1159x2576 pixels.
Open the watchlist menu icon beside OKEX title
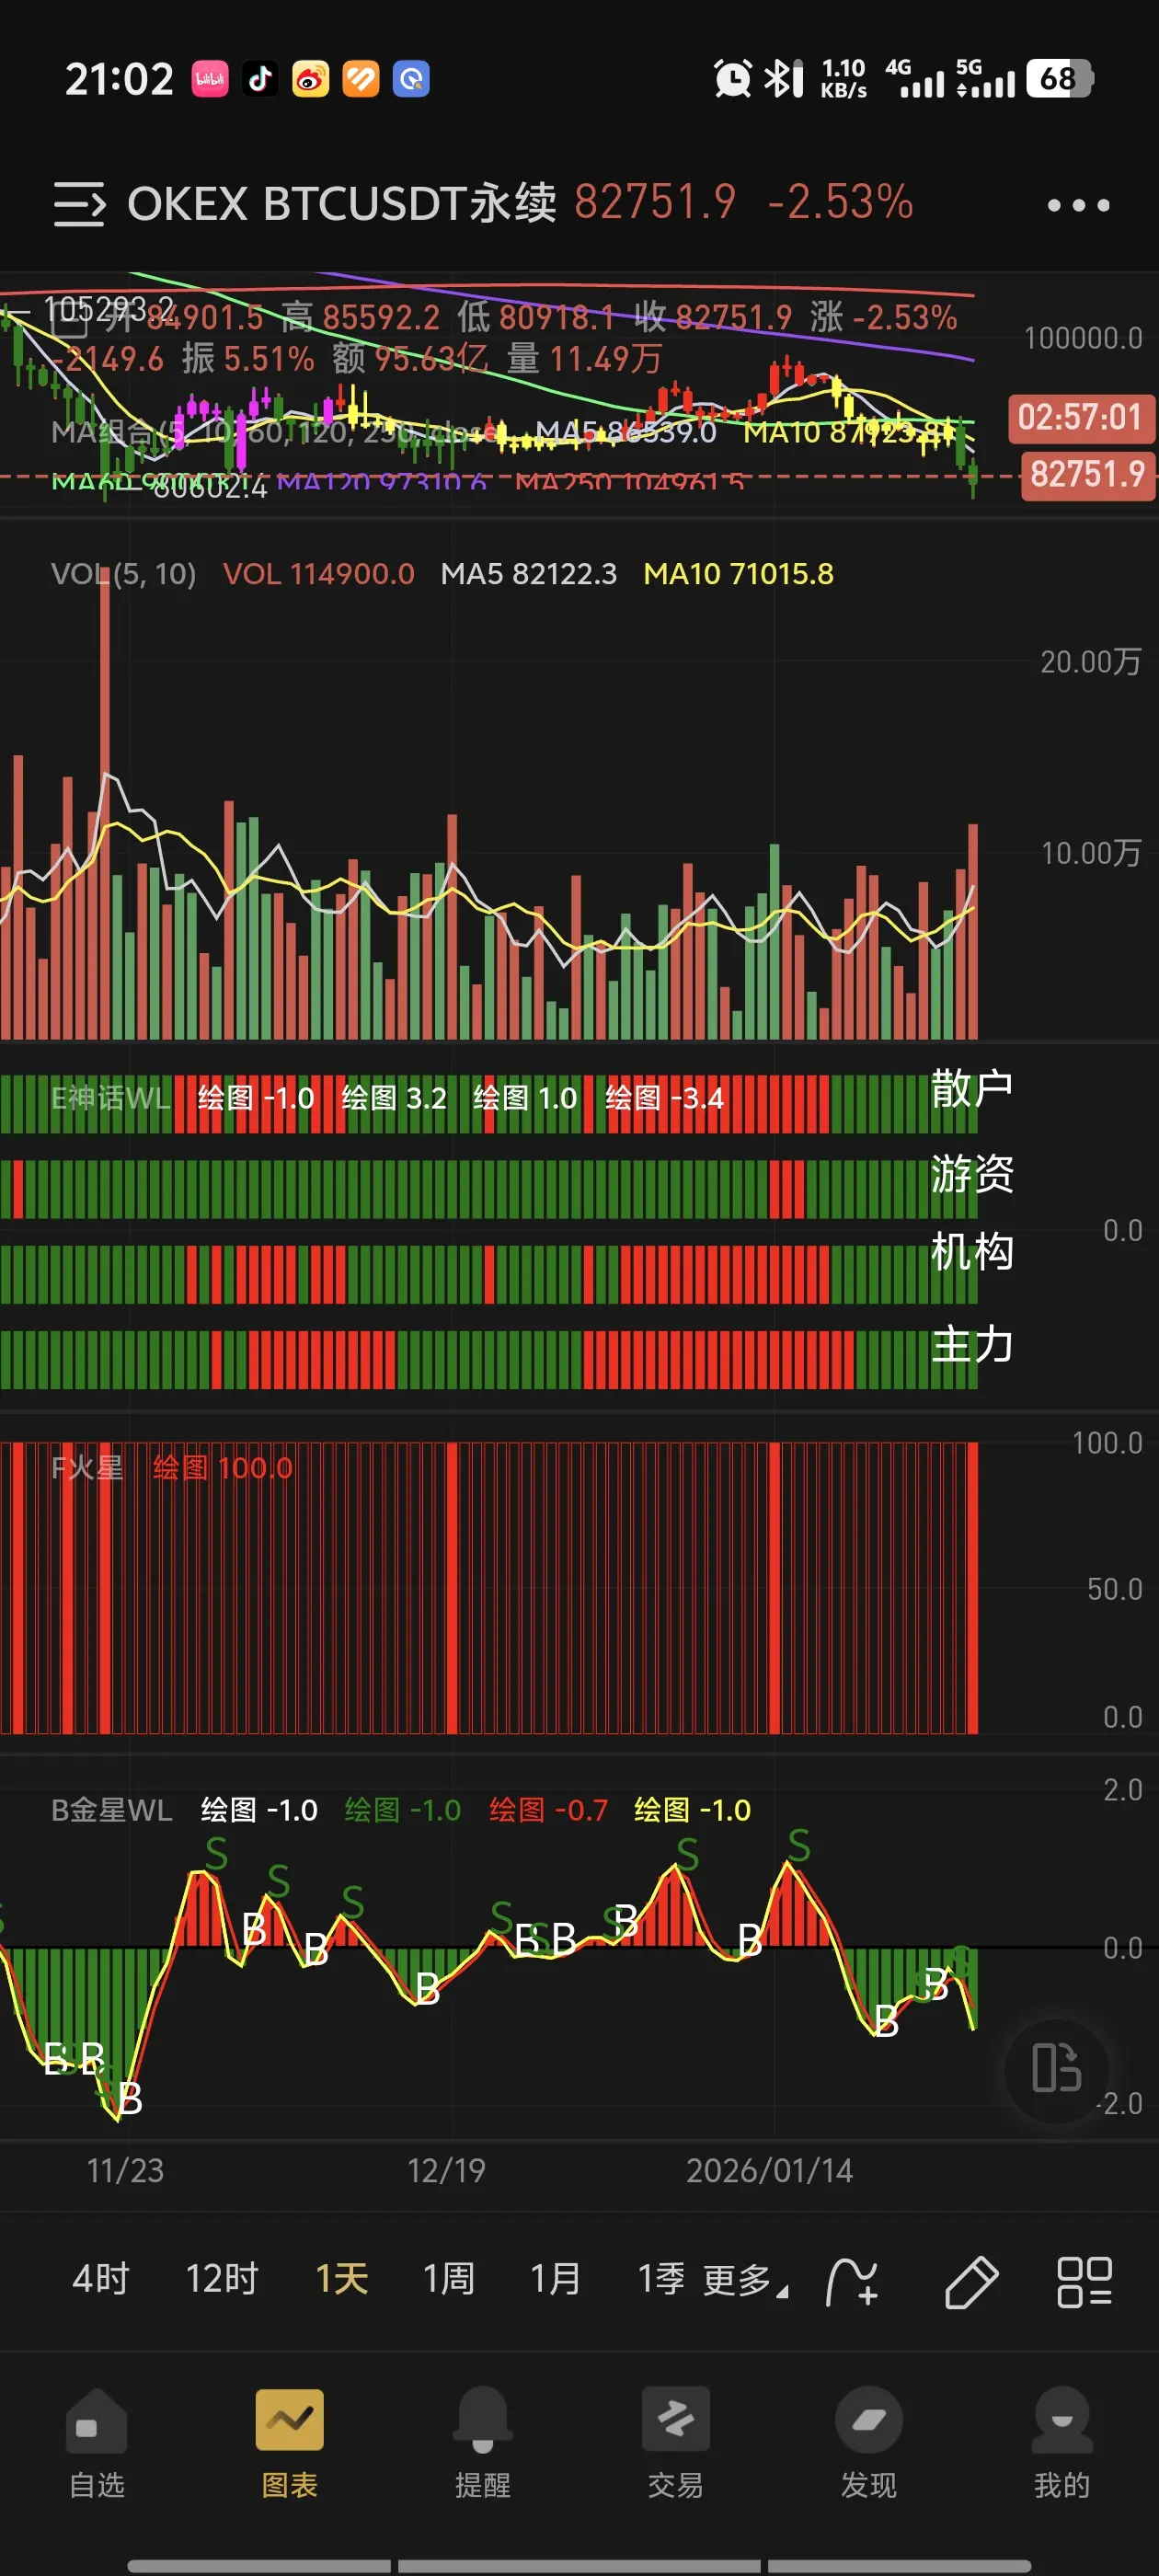coord(79,204)
